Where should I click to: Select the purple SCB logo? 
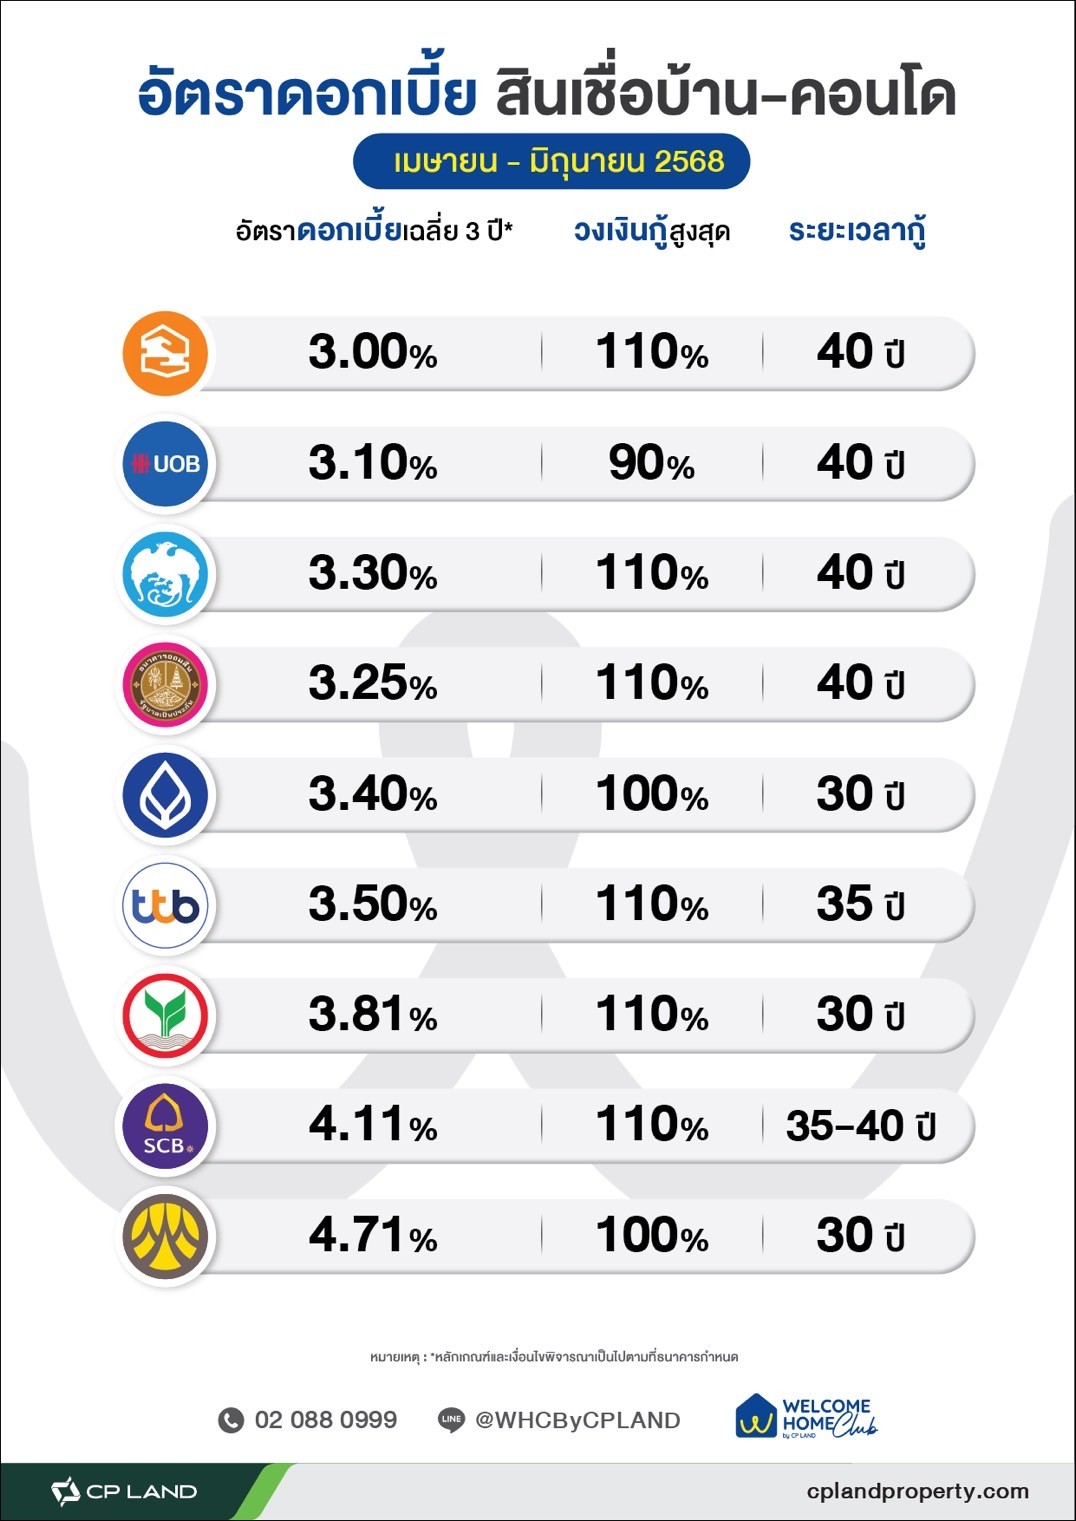pos(165,1127)
